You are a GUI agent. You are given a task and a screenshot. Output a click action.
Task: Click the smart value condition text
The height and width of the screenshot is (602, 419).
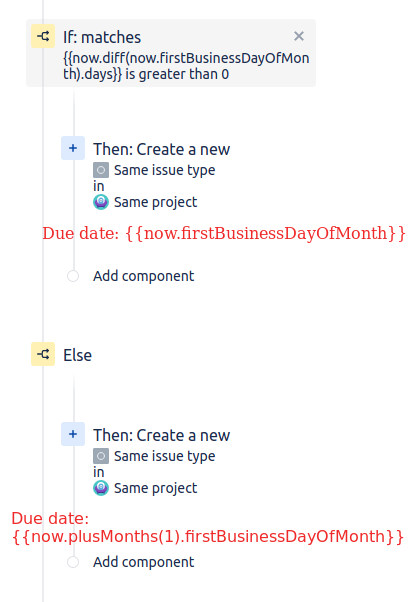[186, 66]
